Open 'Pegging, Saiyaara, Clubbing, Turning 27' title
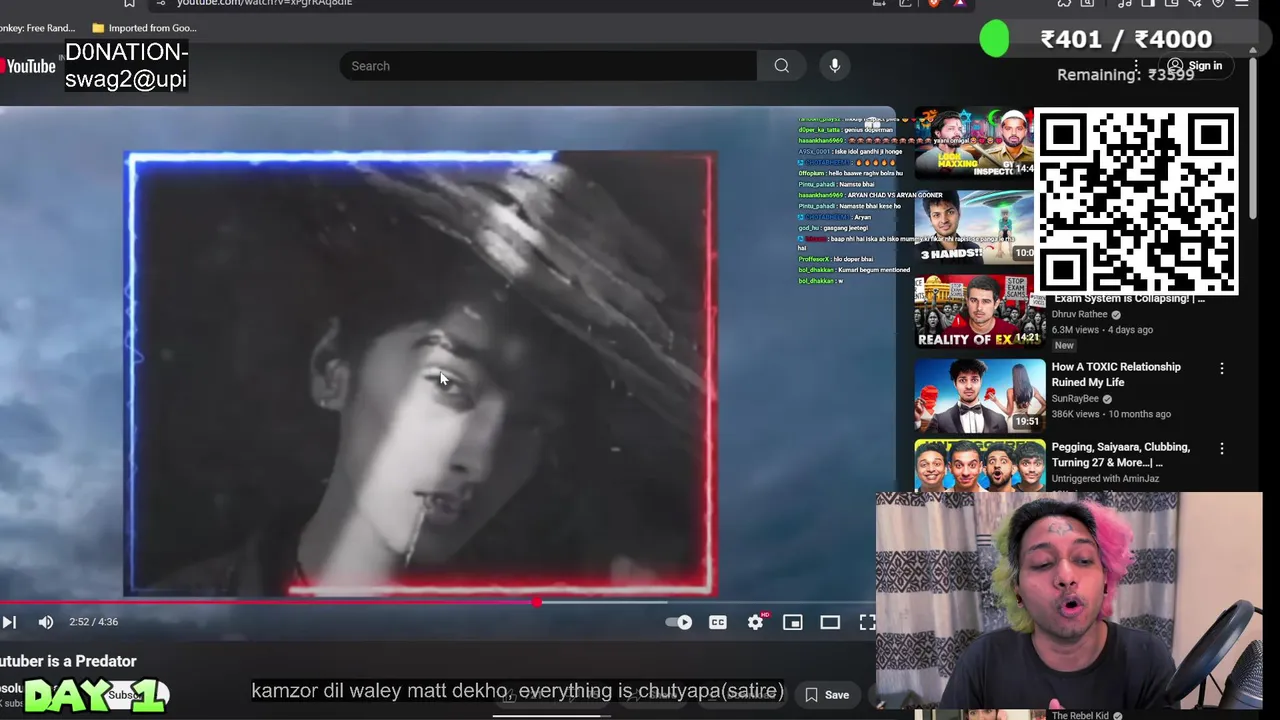Viewport: 1280px width, 720px height. (x=1120, y=455)
